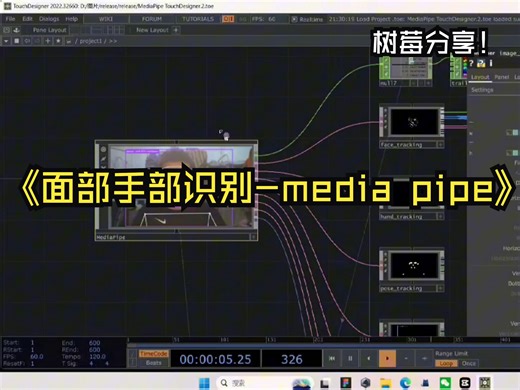
Task: Click the face_tracking label text
Action: [401, 145]
